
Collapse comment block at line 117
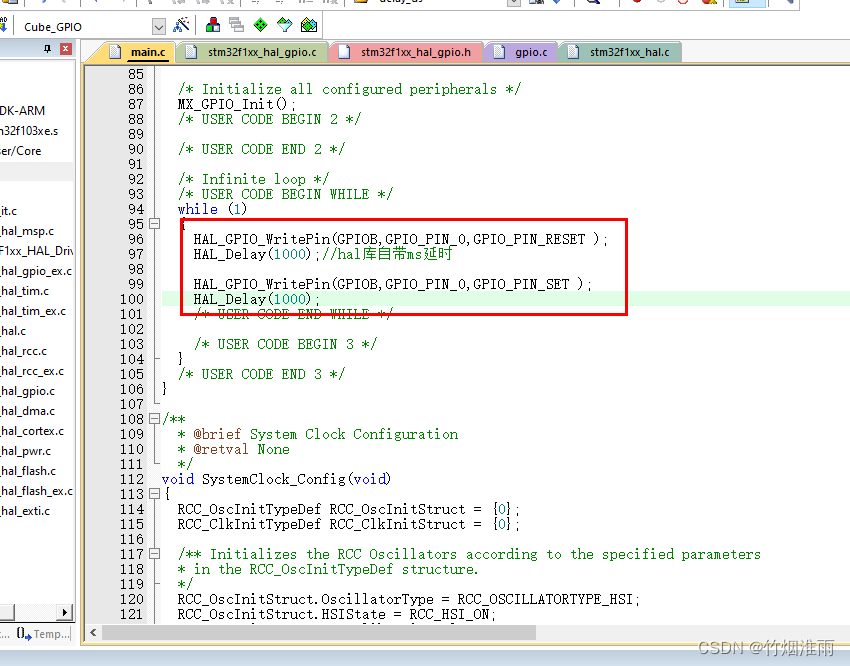tap(154, 554)
